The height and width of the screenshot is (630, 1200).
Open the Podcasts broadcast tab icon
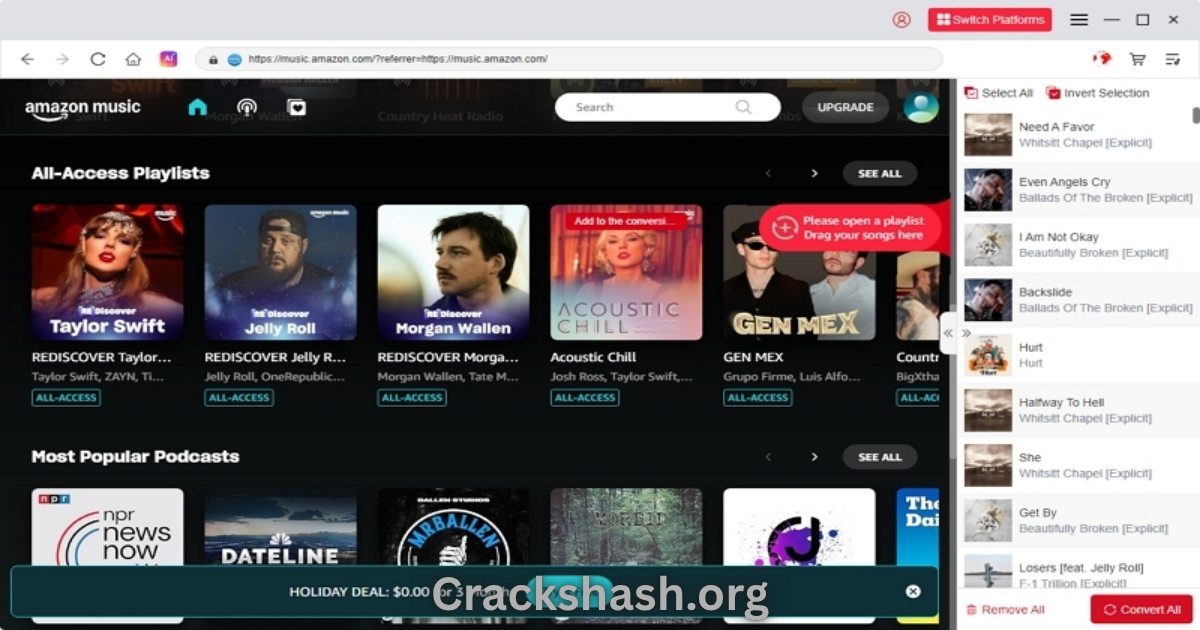point(247,107)
